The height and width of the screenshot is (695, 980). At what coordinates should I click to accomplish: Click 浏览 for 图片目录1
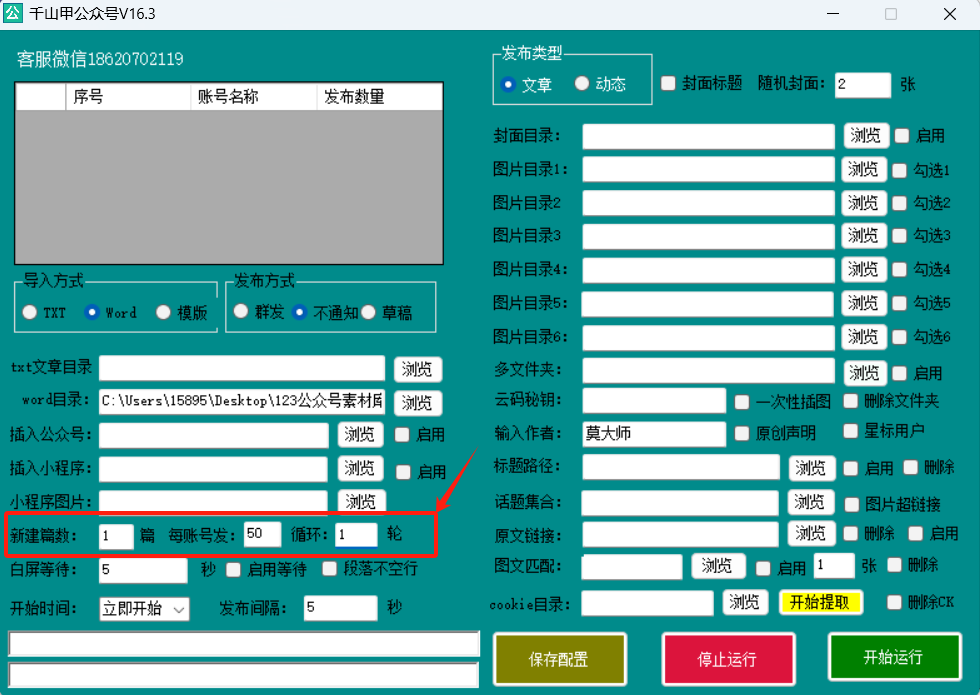(864, 169)
